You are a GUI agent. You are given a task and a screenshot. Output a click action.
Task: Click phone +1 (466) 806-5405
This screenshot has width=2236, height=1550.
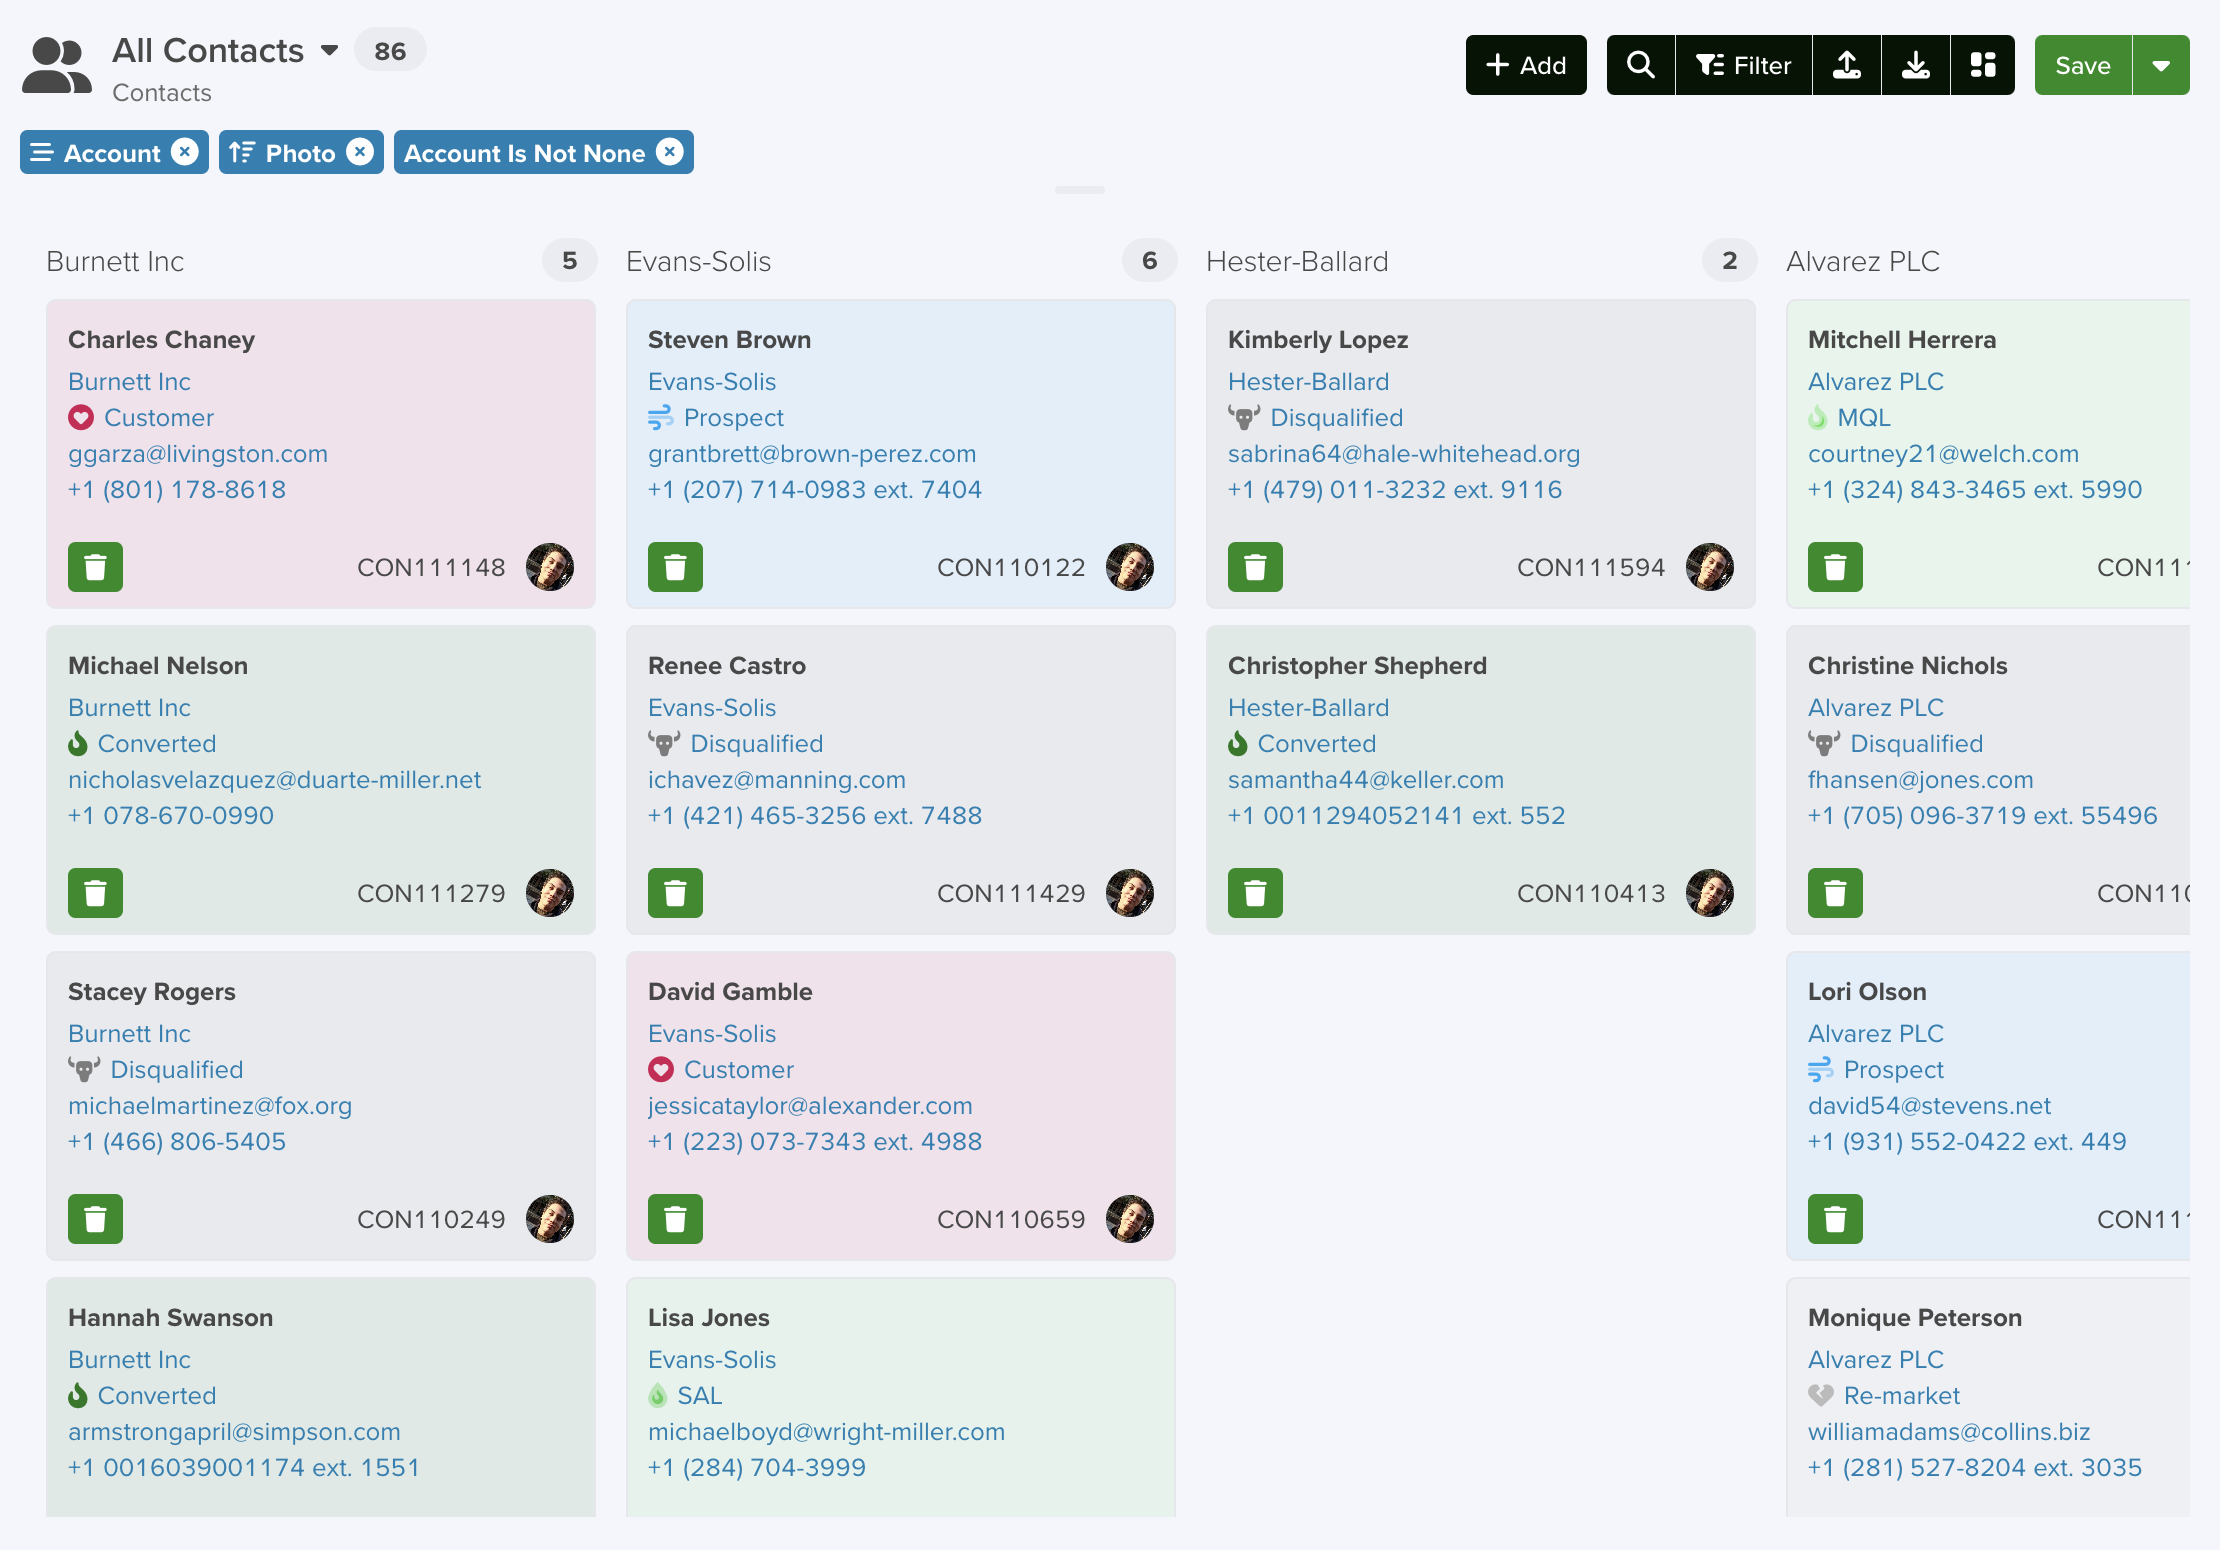(177, 1141)
